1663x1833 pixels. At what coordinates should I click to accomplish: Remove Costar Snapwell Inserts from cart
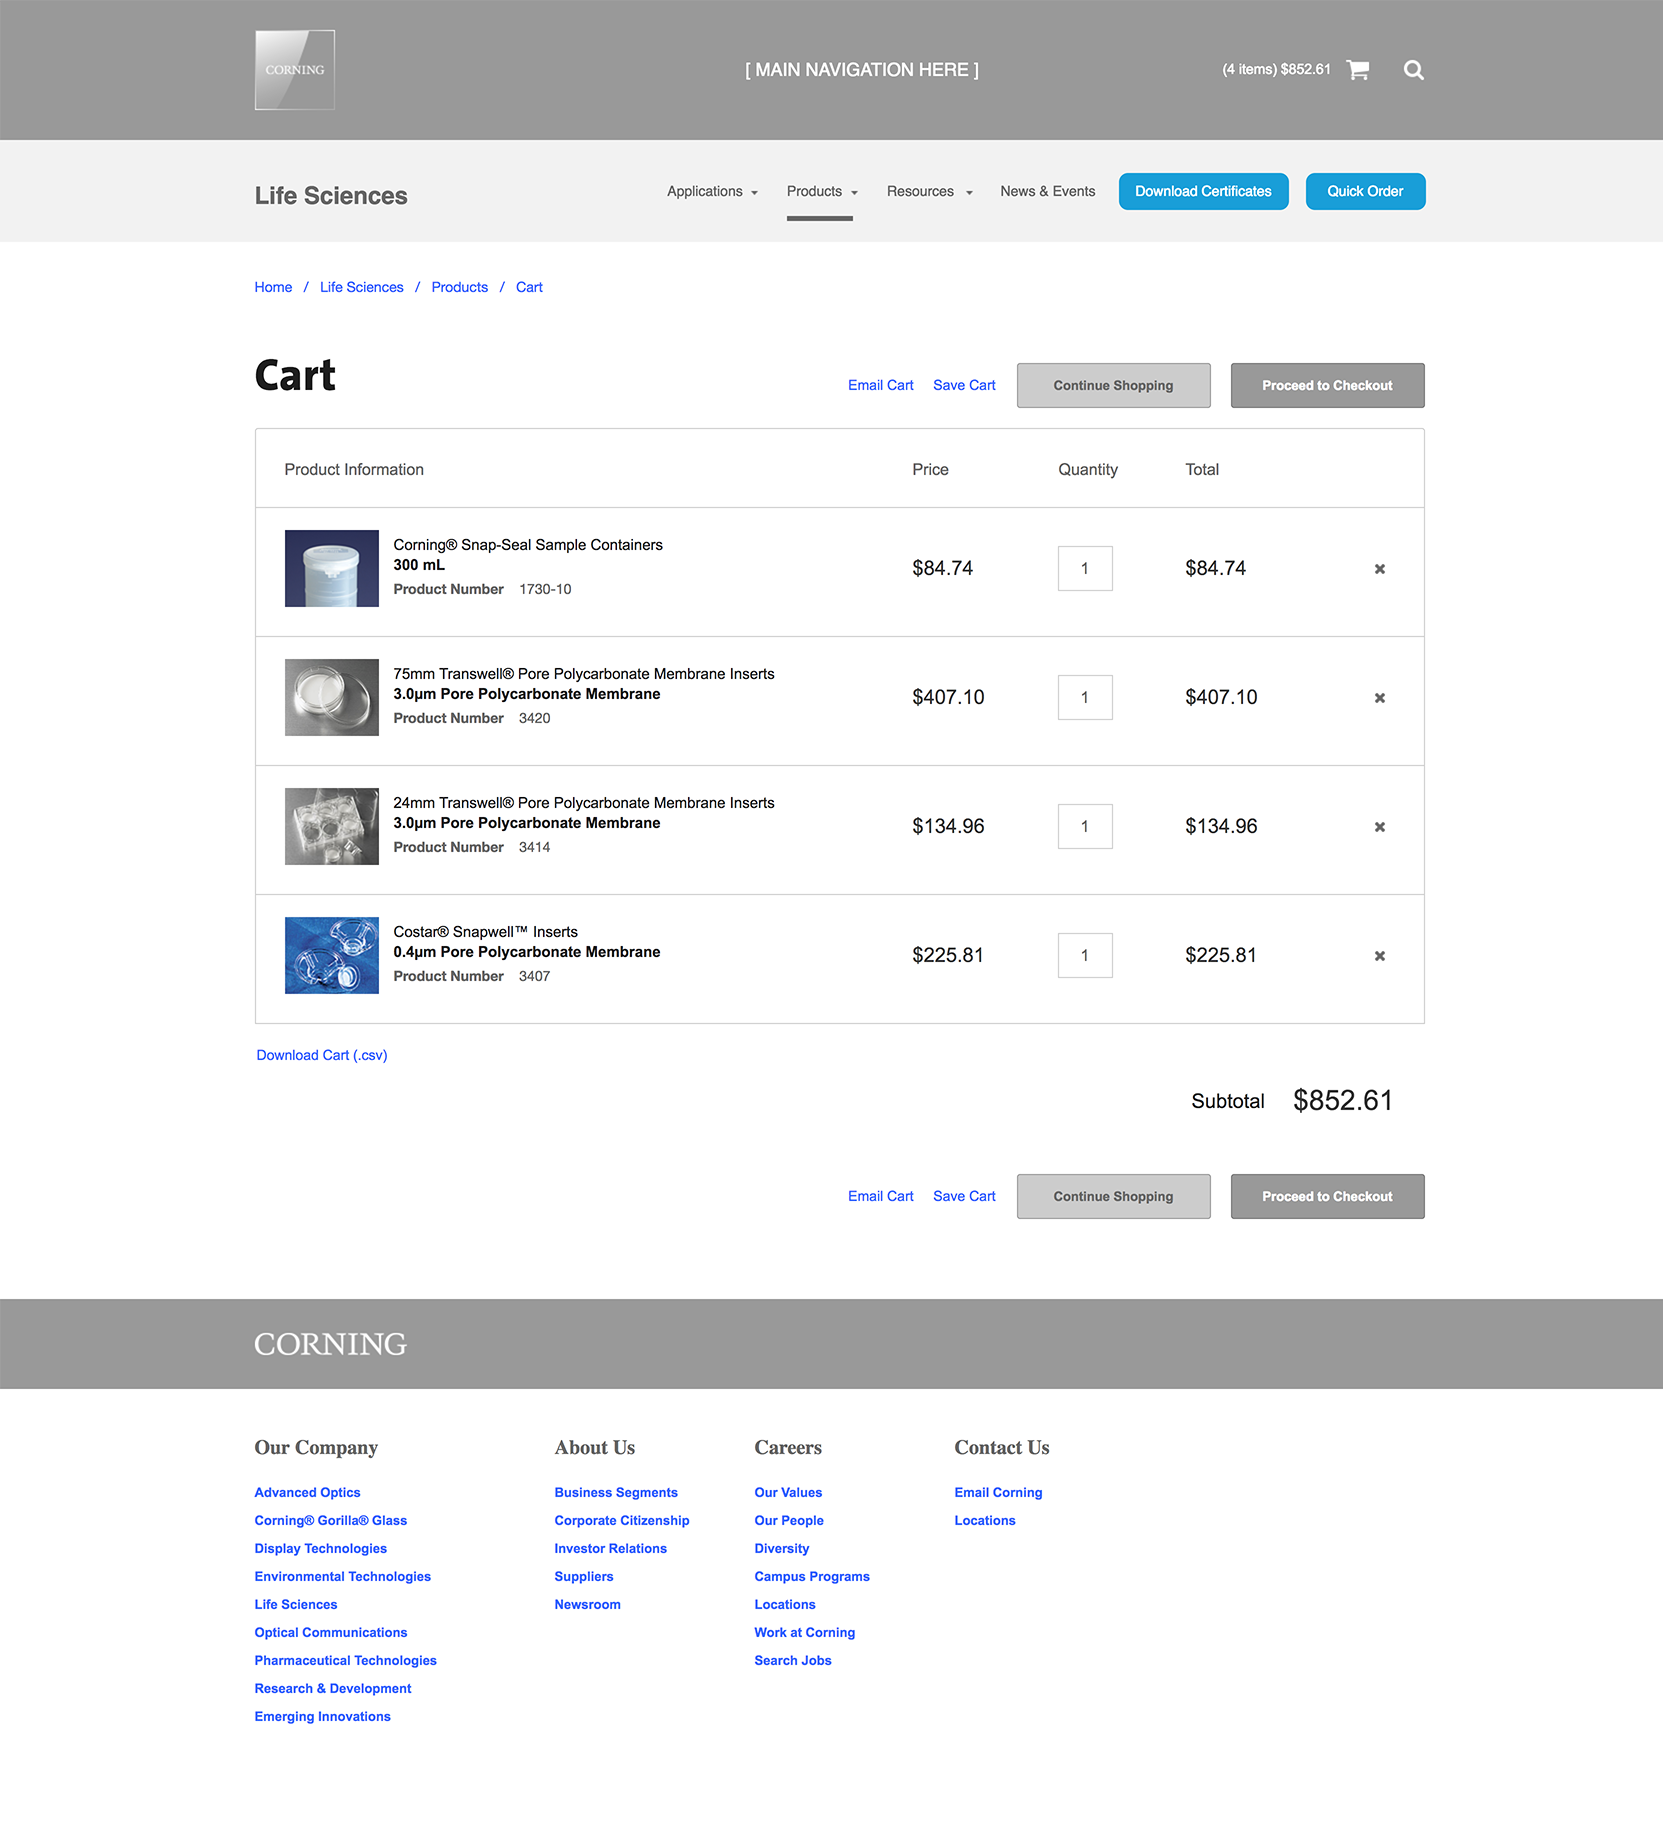point(1379,956)
